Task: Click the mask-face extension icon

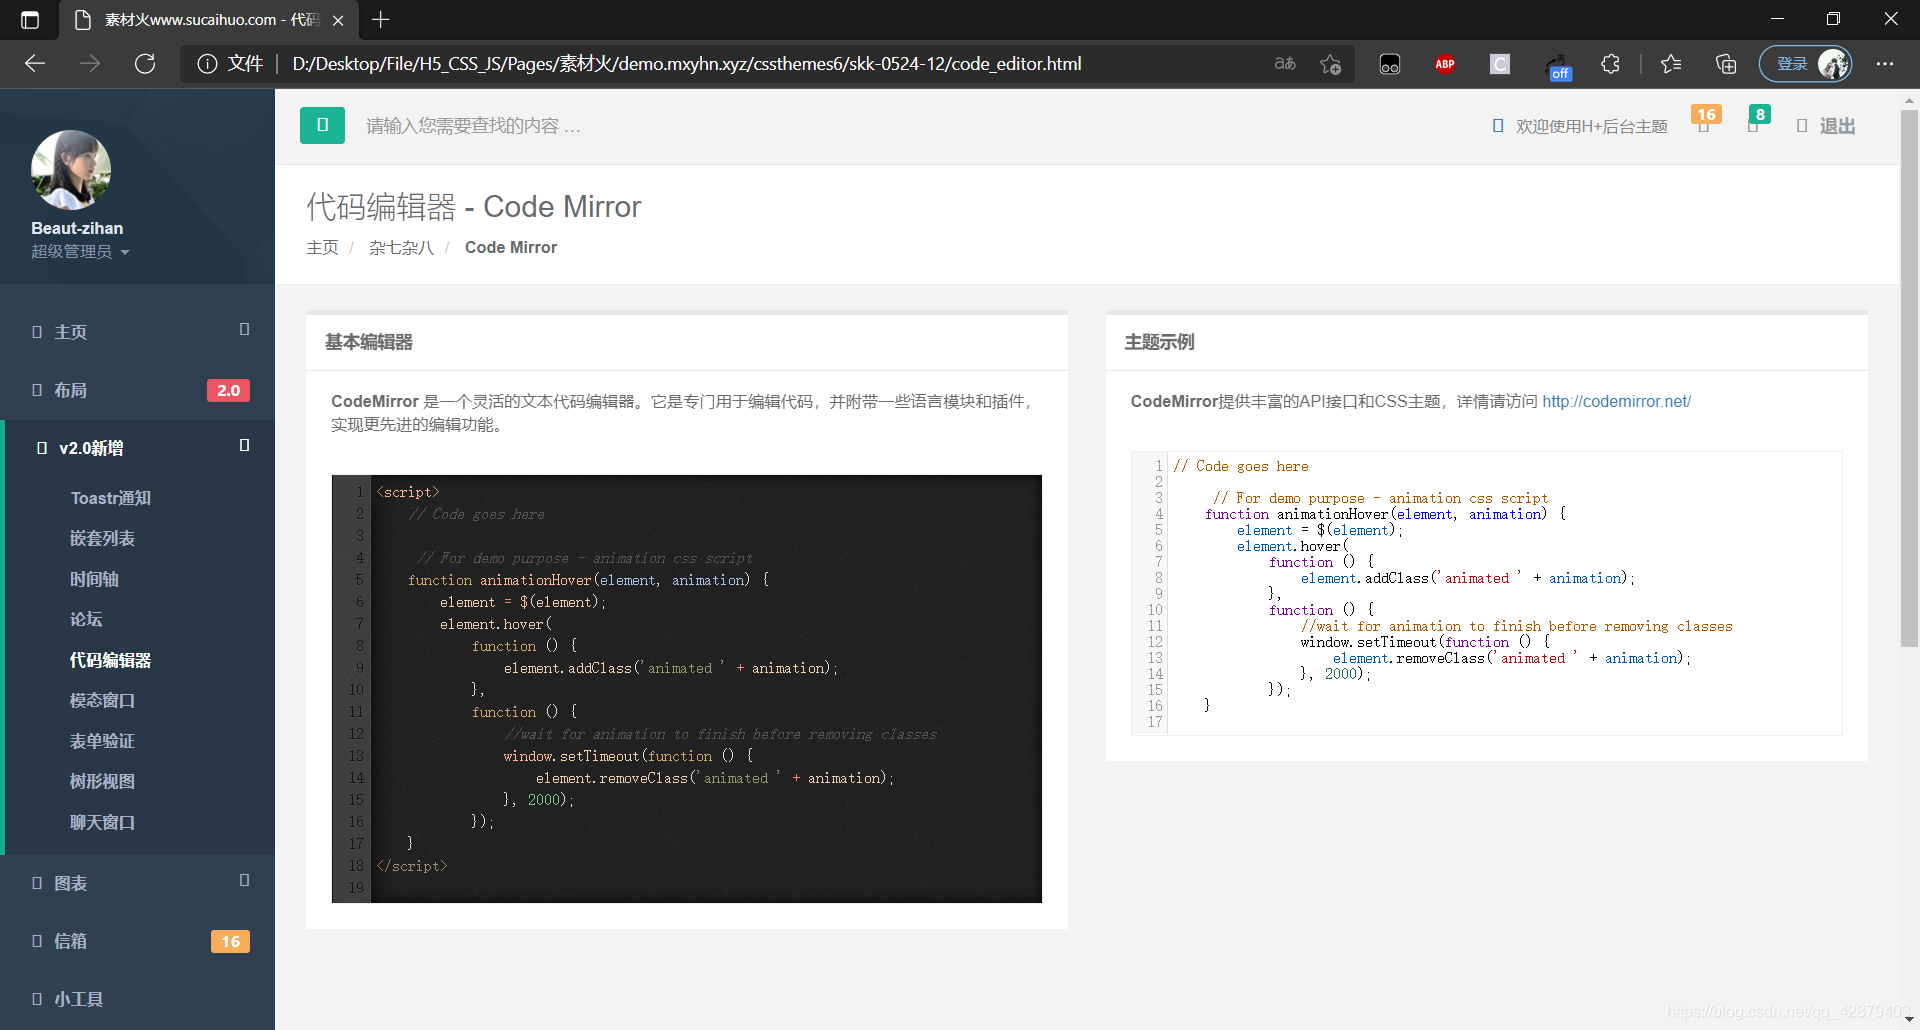Action: point(1390,64)
